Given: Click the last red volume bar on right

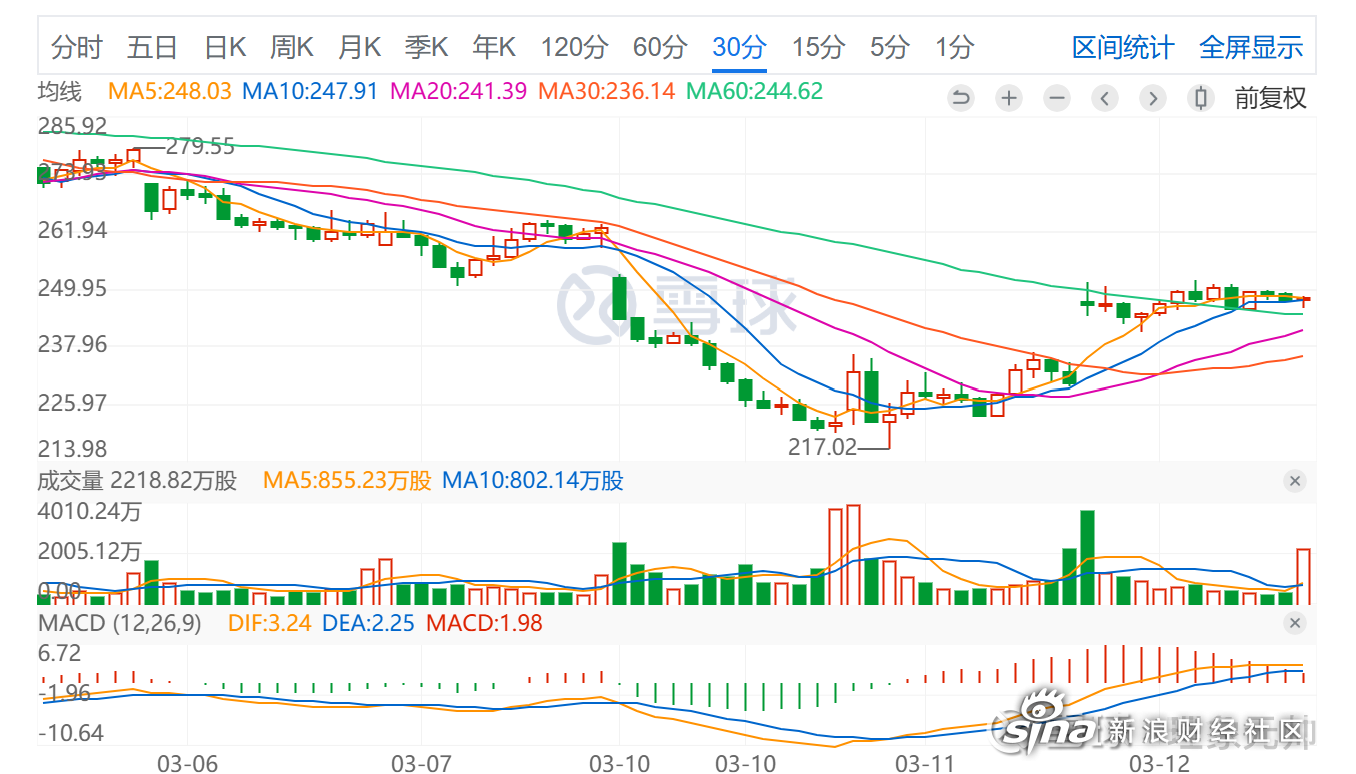Looking at the screenshot, I should (1303, 576).
